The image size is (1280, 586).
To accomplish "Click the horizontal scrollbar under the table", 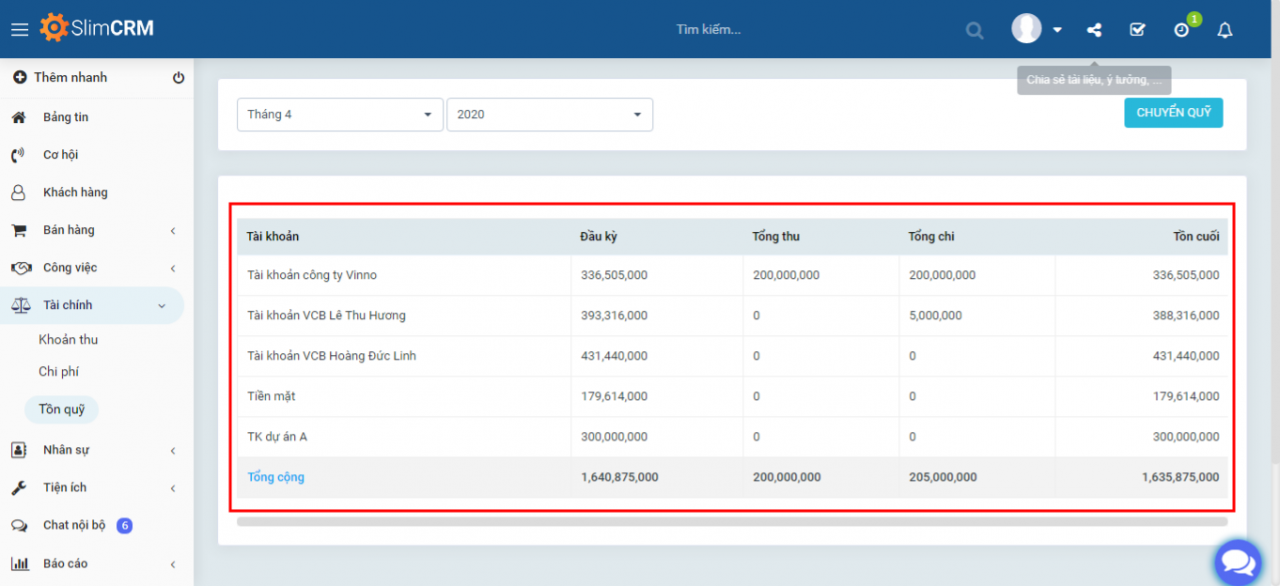I will pos(732,521).
